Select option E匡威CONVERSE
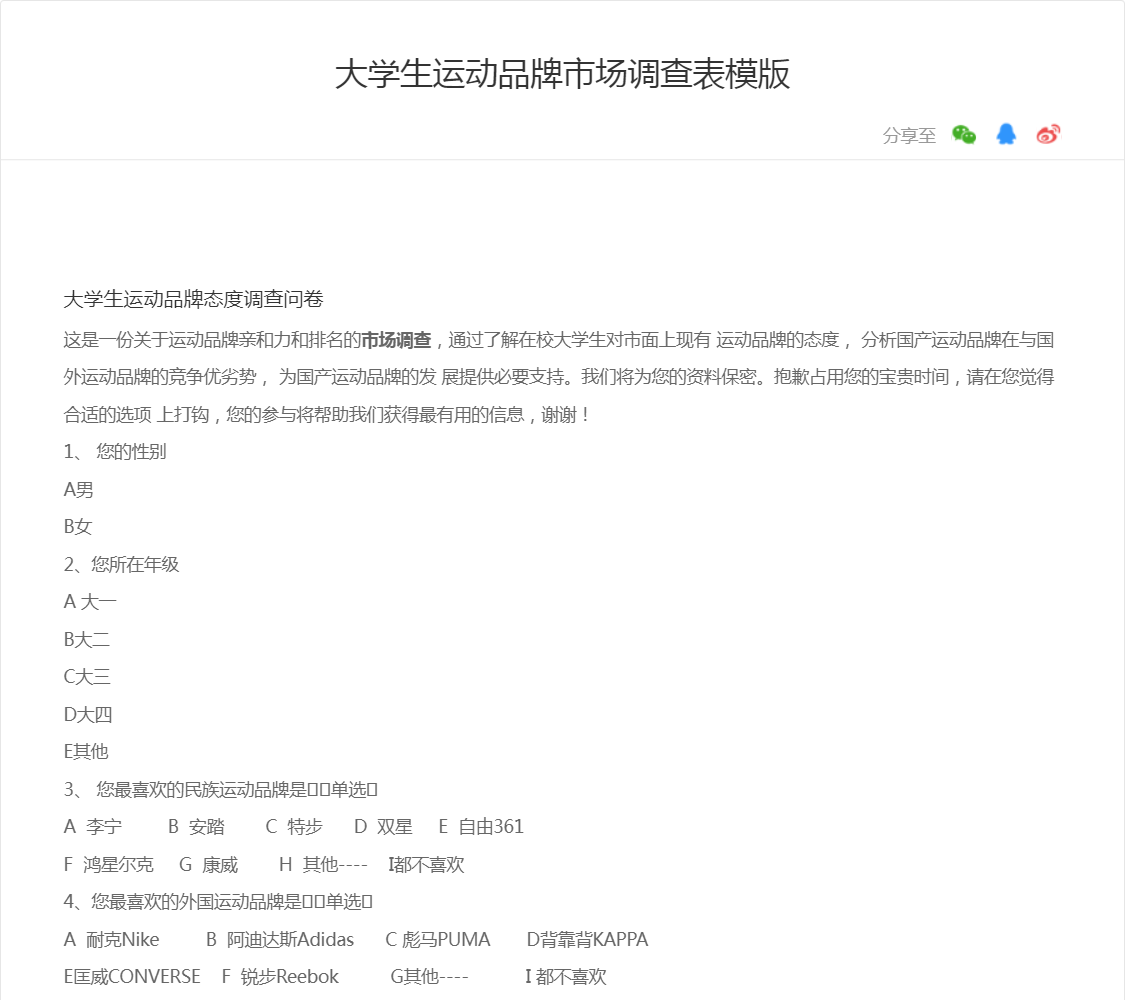Viewport: 1125px width, 1000px height. click(132, 977)
